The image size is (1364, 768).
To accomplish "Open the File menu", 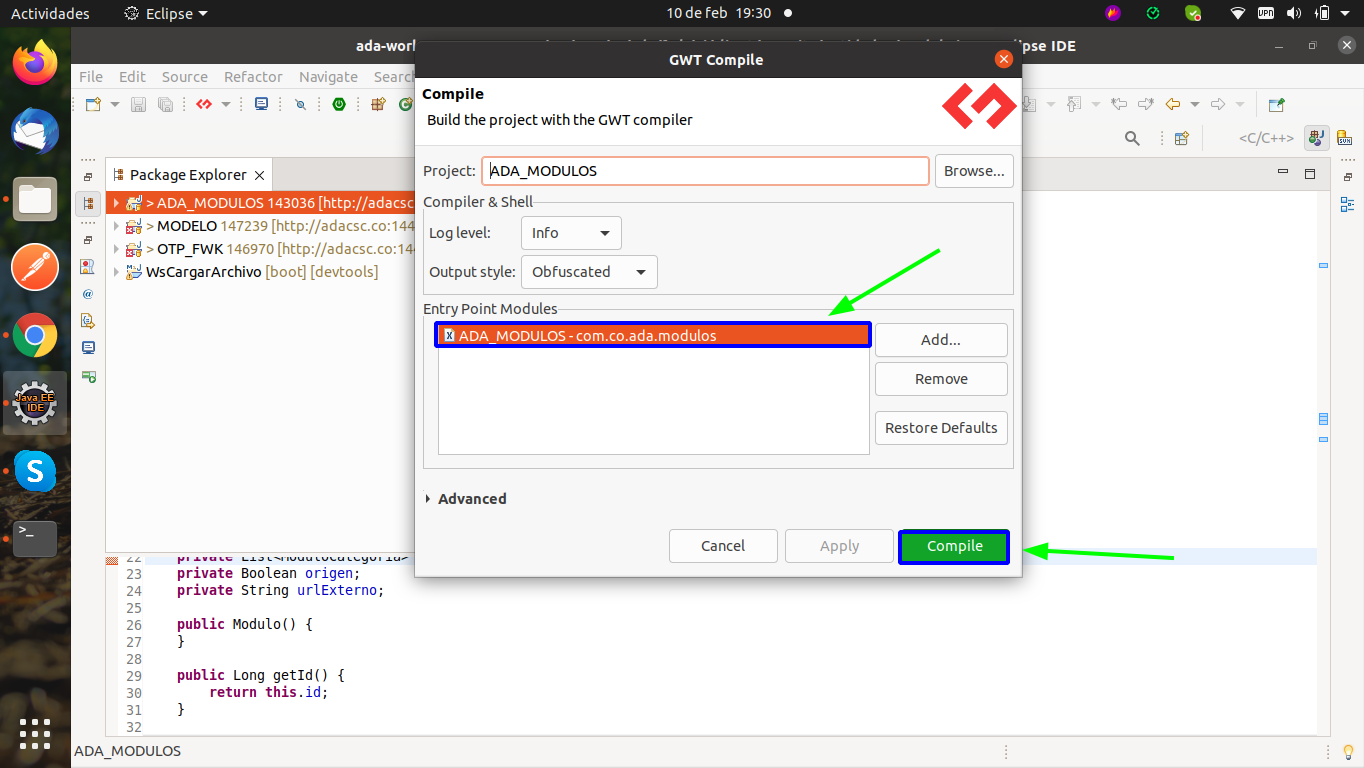I will click(91, 77).
